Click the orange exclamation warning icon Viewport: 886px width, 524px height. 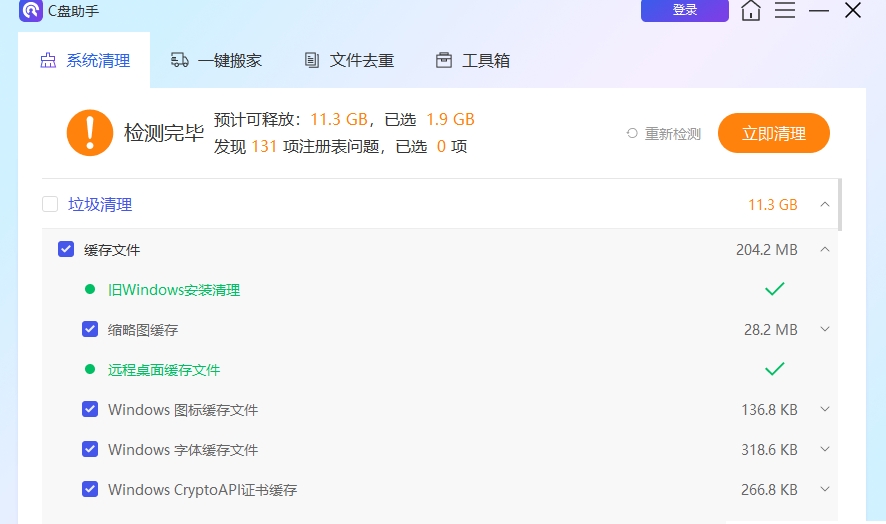click(90, 133)
